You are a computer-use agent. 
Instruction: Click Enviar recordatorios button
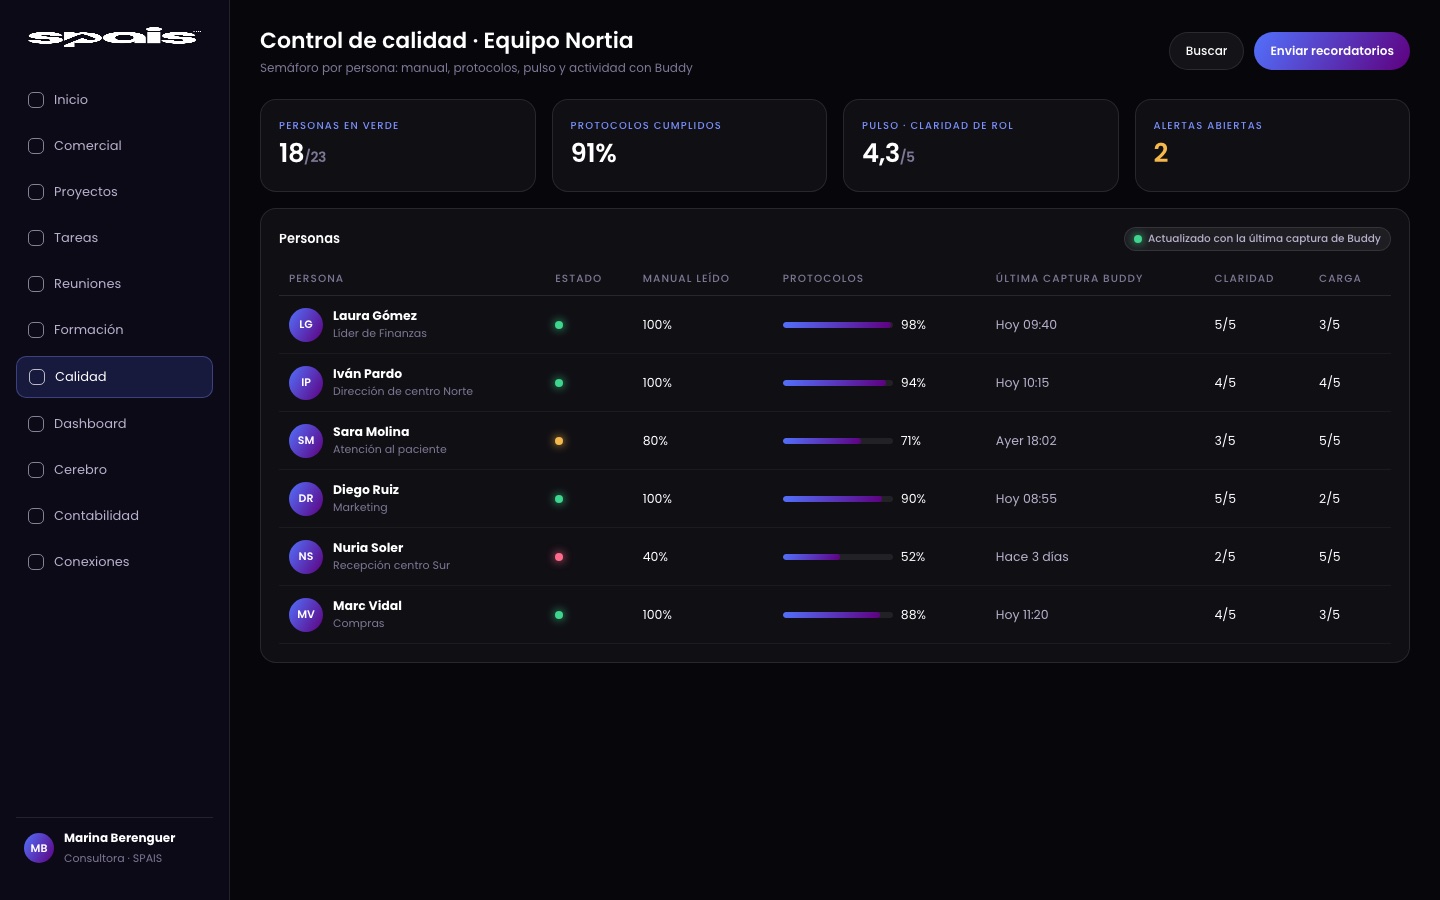click(x=1332, y=51)
